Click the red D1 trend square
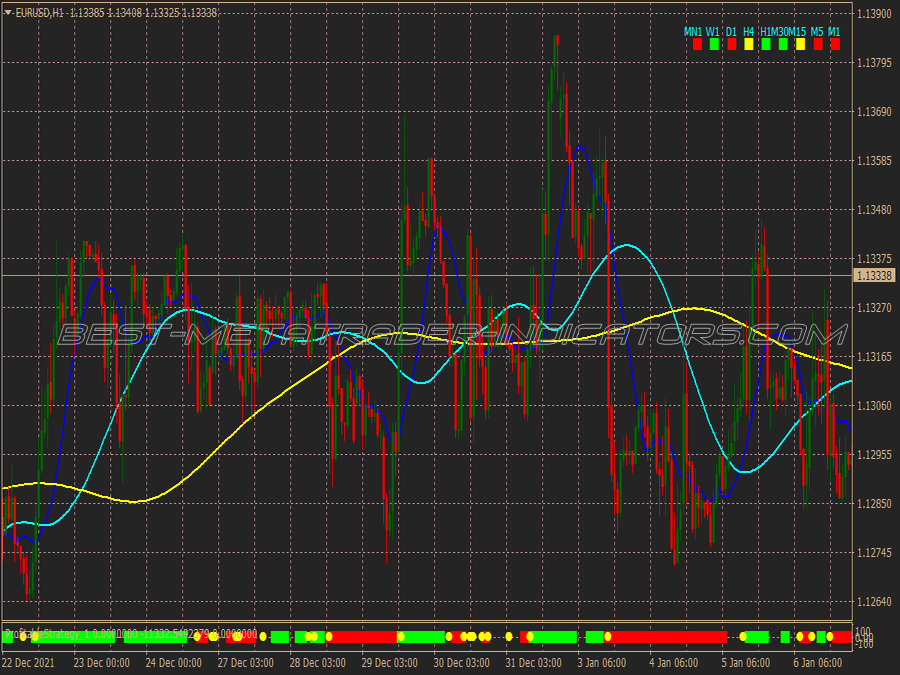This screenshot has height=675, width=900. (731, 44)
